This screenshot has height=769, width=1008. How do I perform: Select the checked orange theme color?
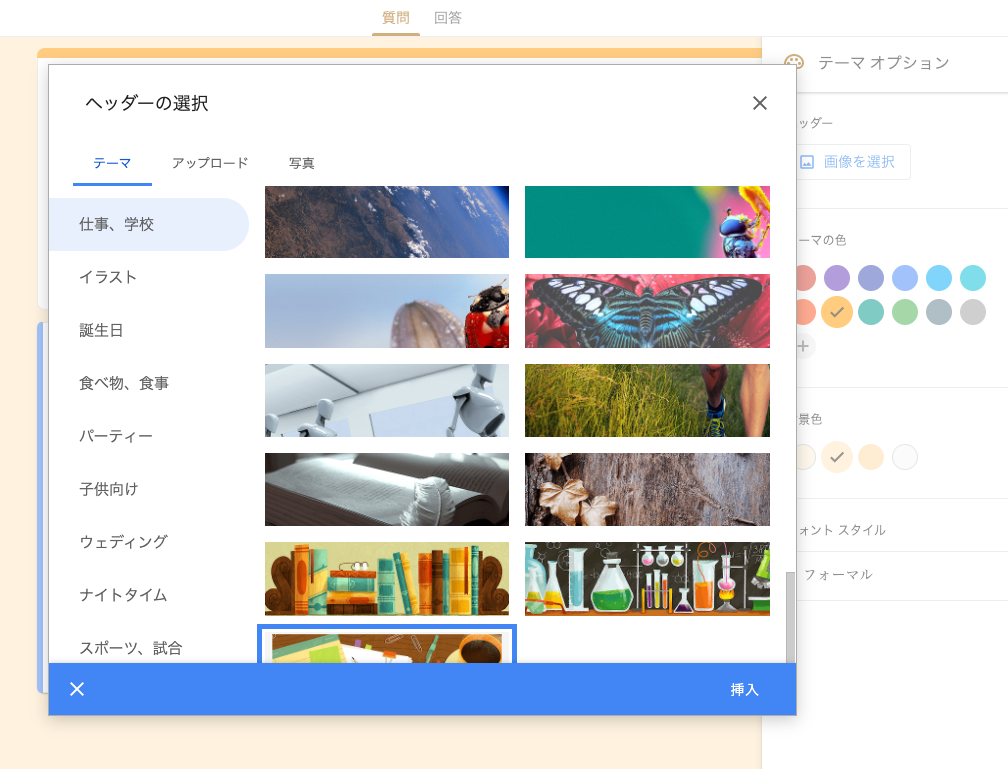click(837, 313)
